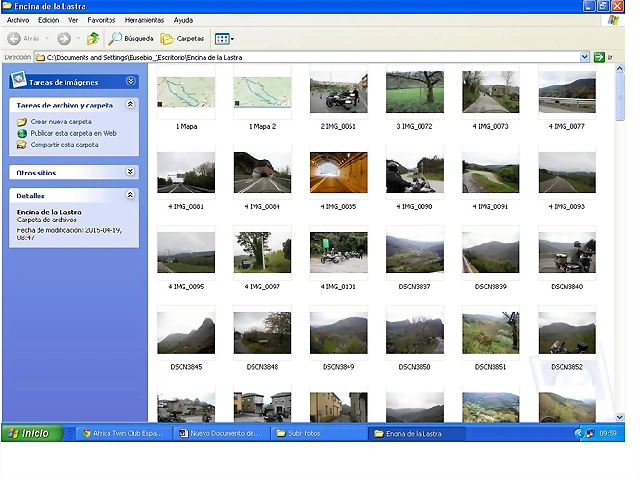
Task: Open the Ver menu
Action: click(73, 20)
